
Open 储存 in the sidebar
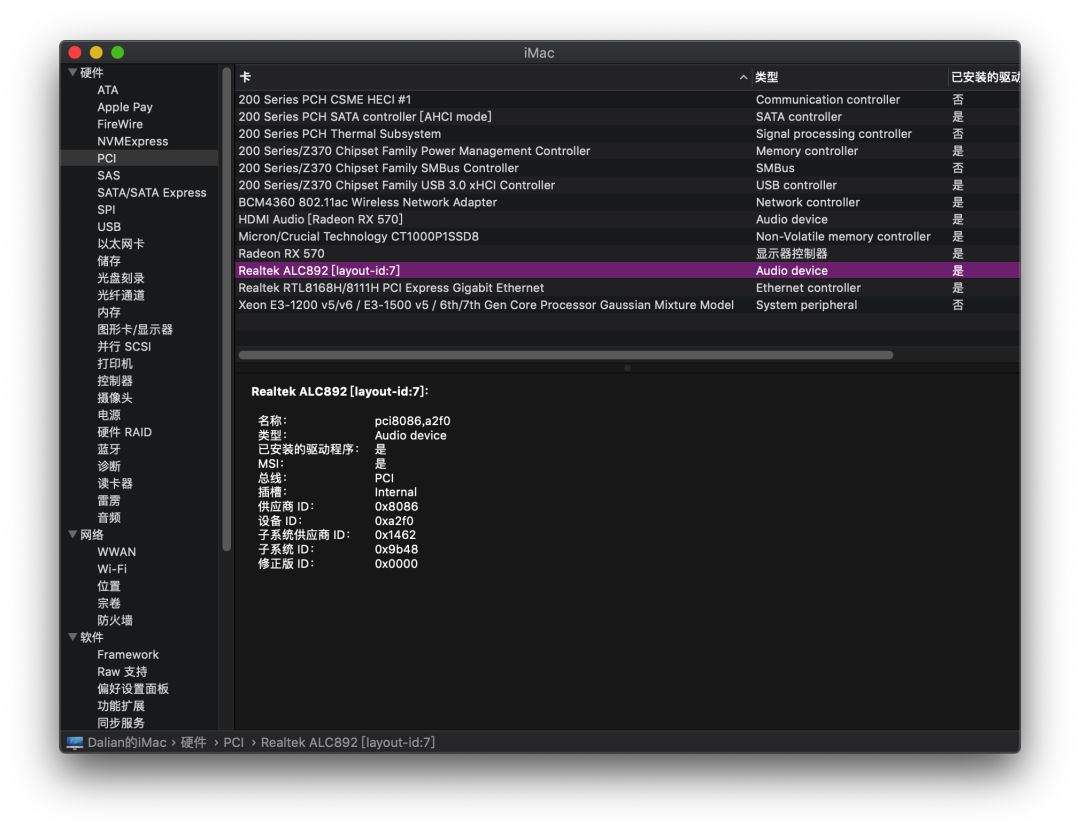coord(109,261)
